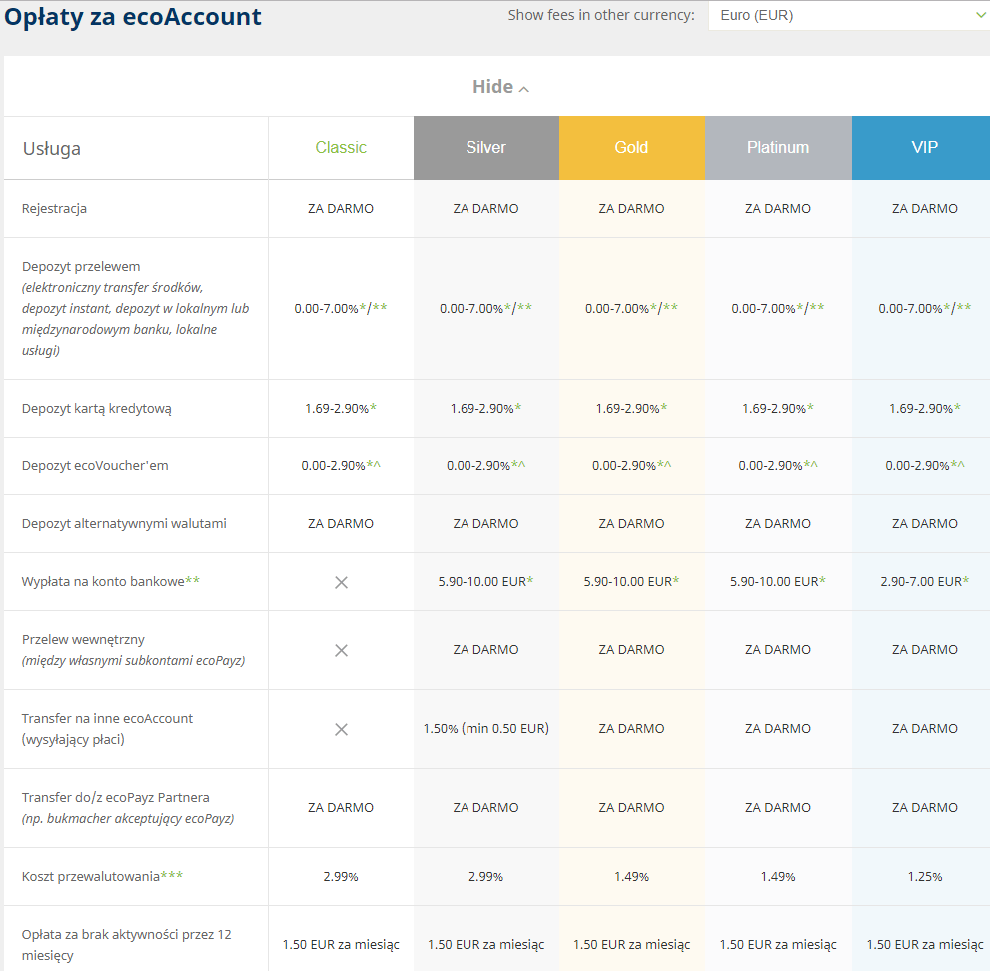Viewport: 990px width, 971px height.
Task: Click Platinum currency conversion cost 1.49%
Action: [778, 876]
